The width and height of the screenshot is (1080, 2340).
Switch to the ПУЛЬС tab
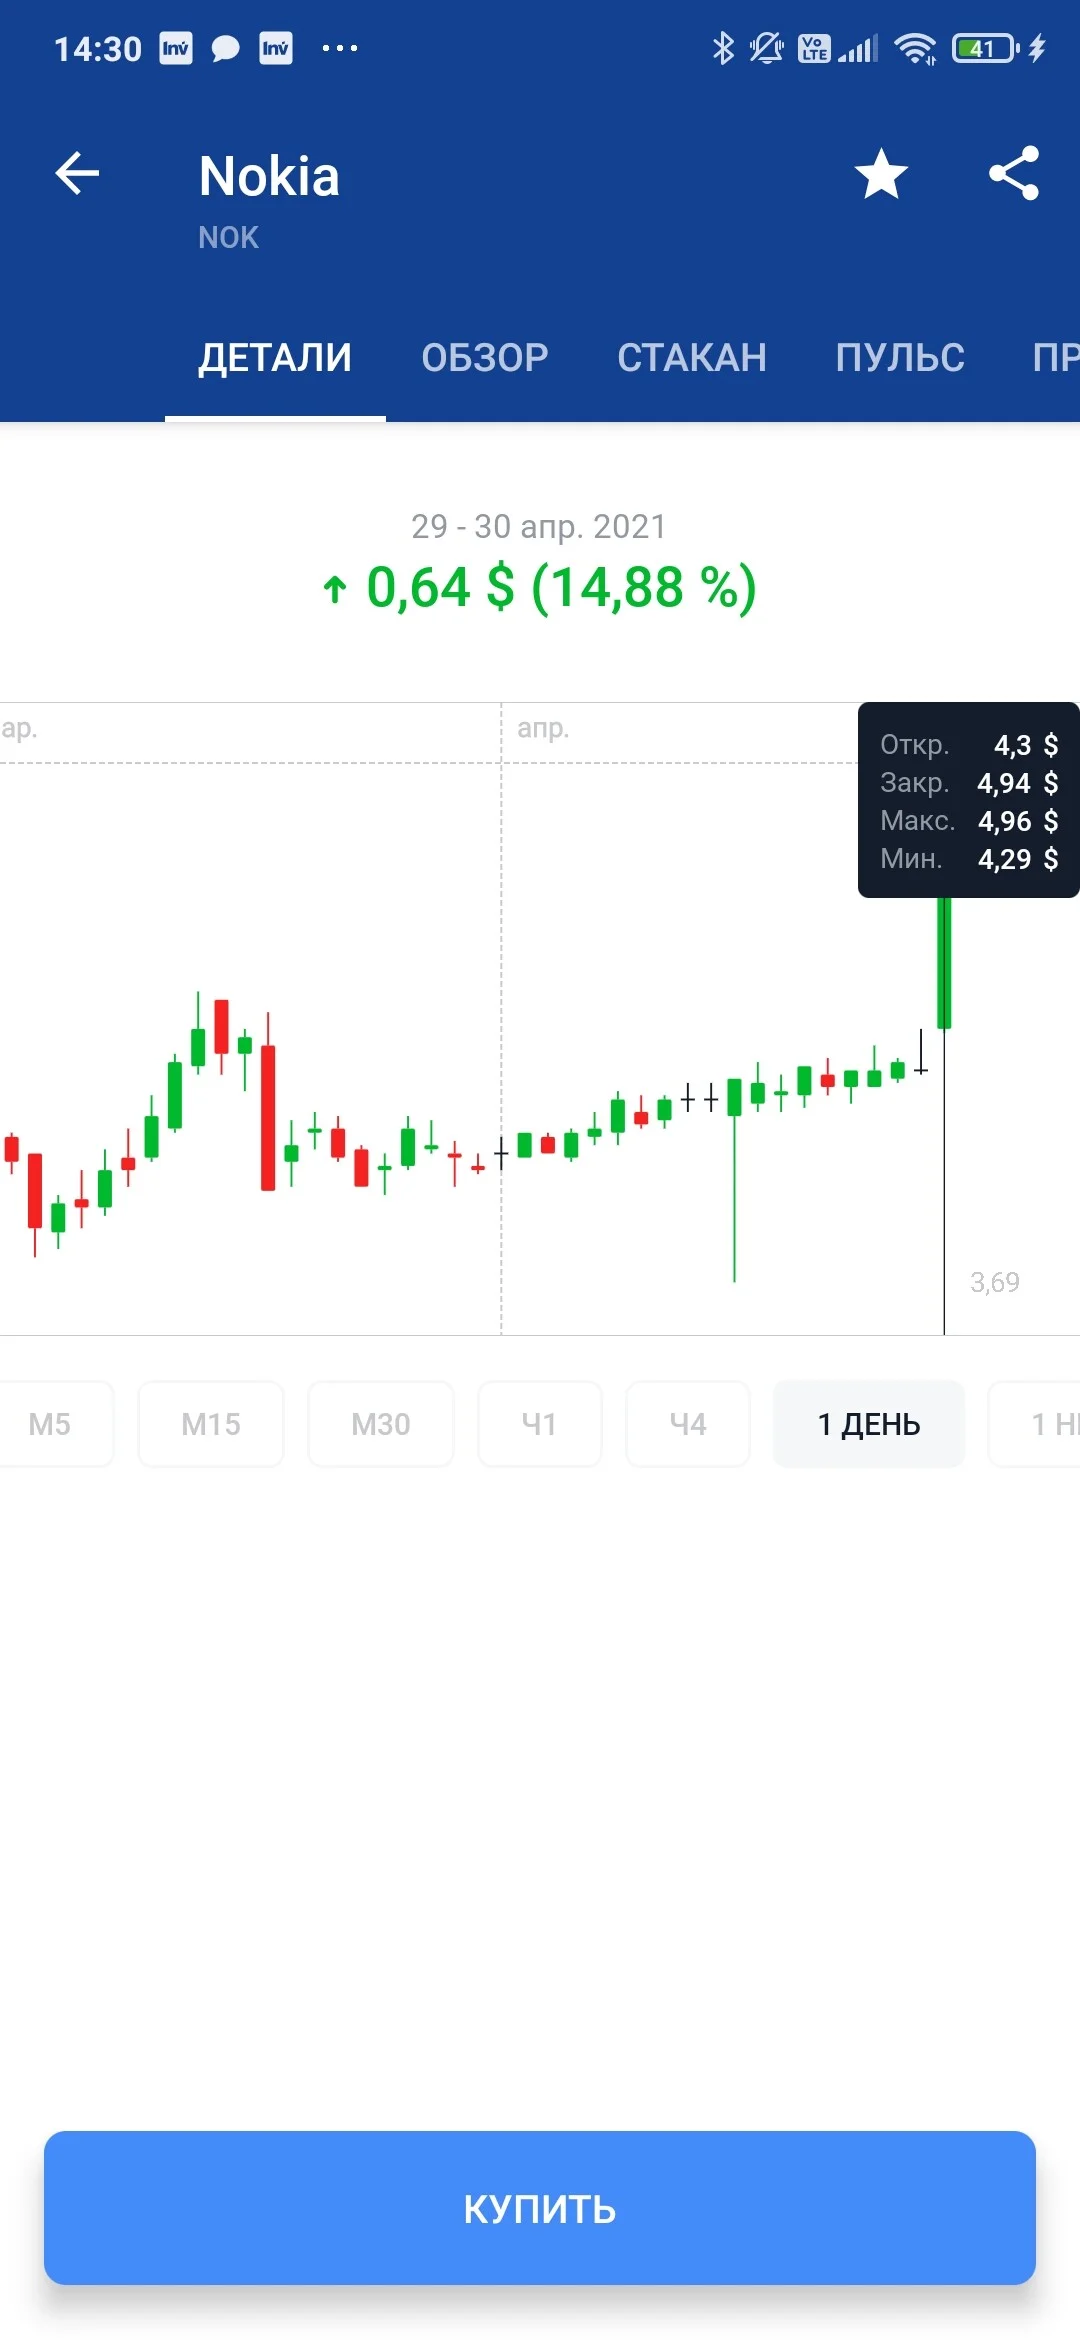click(900, 358)
